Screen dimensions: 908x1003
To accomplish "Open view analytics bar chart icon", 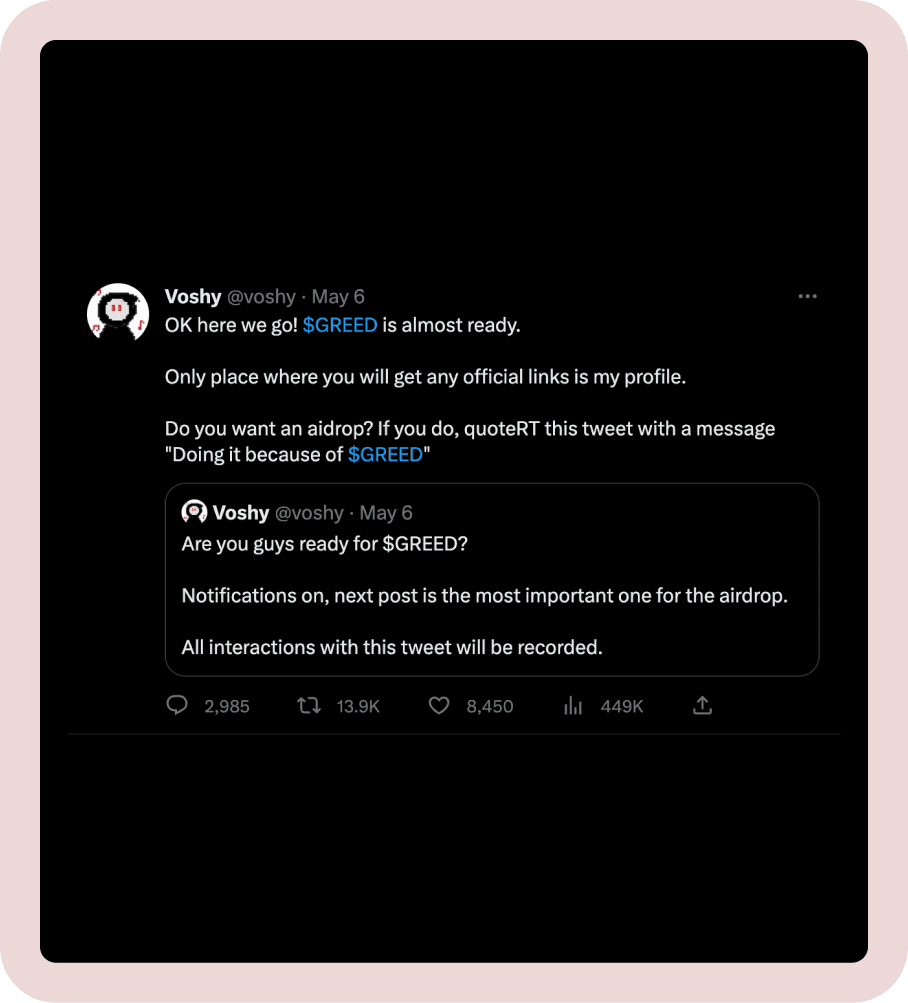I will click(573, 706).
